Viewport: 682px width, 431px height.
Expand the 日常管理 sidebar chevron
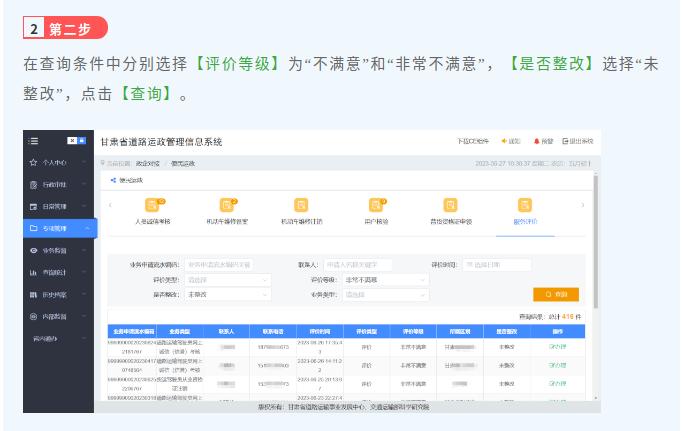pyautogui.click(x=84, y=207)
